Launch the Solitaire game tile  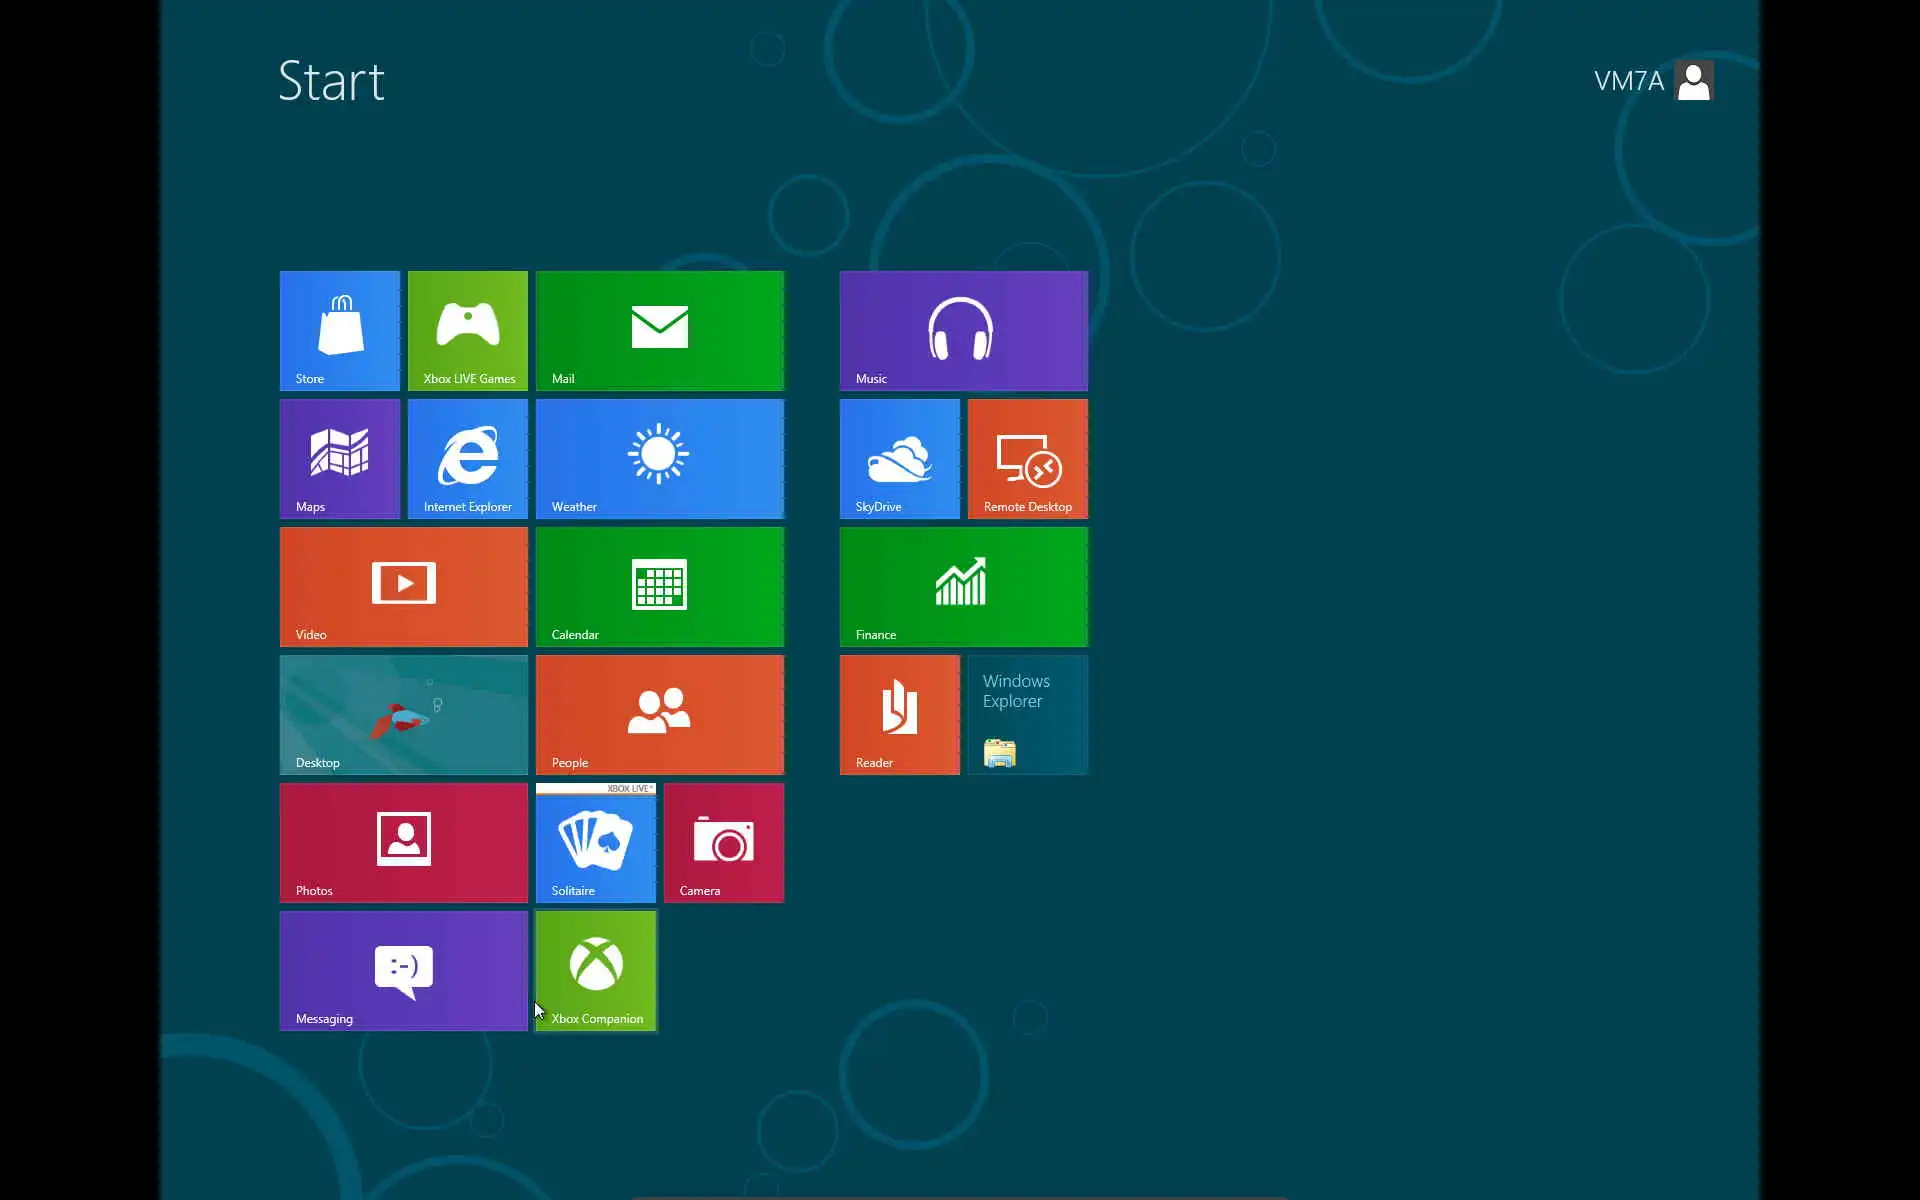595,842
